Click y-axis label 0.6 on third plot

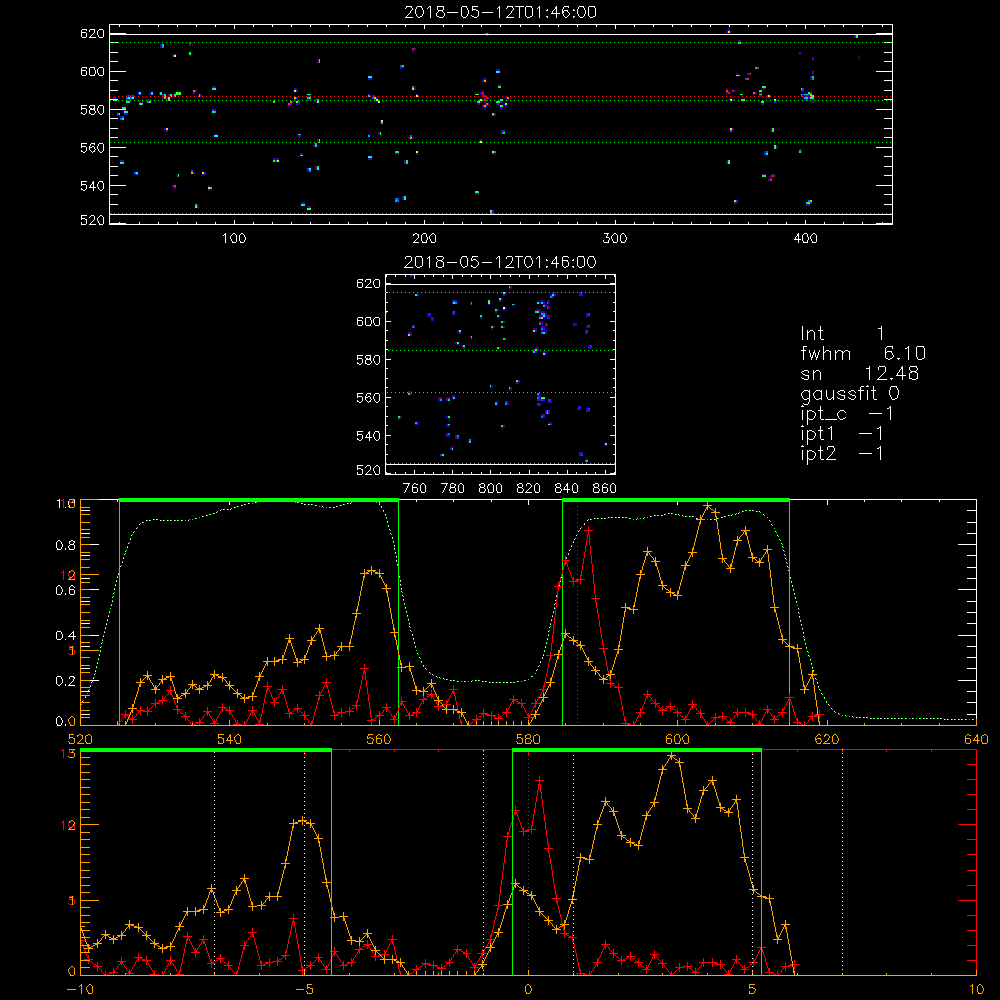tap(66, 591)
